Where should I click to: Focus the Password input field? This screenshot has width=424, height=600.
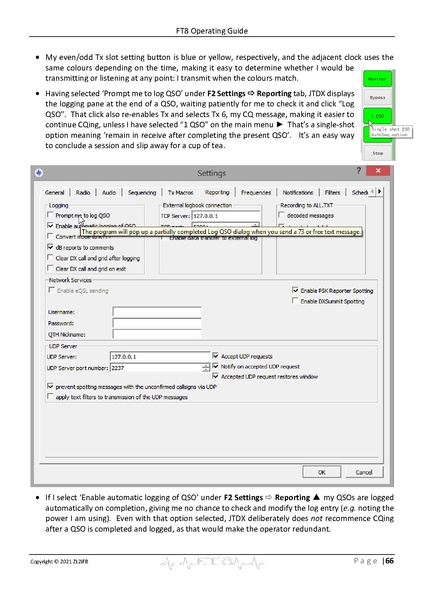[x=157, y=323]
